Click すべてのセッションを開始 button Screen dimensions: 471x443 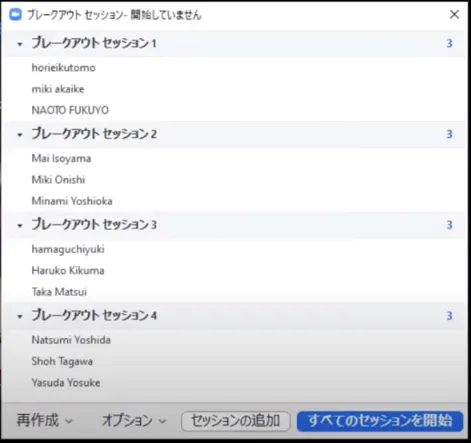[x=380, y=421]
